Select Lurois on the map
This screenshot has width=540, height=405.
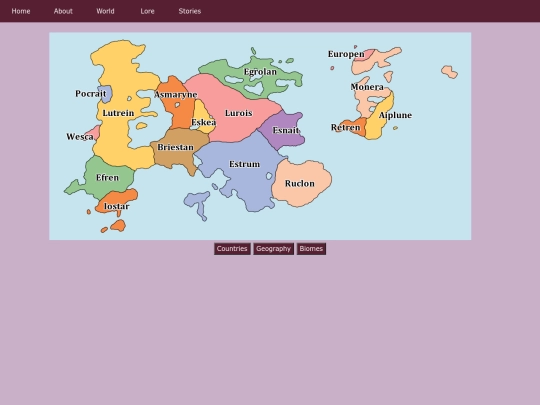point(239,113)
